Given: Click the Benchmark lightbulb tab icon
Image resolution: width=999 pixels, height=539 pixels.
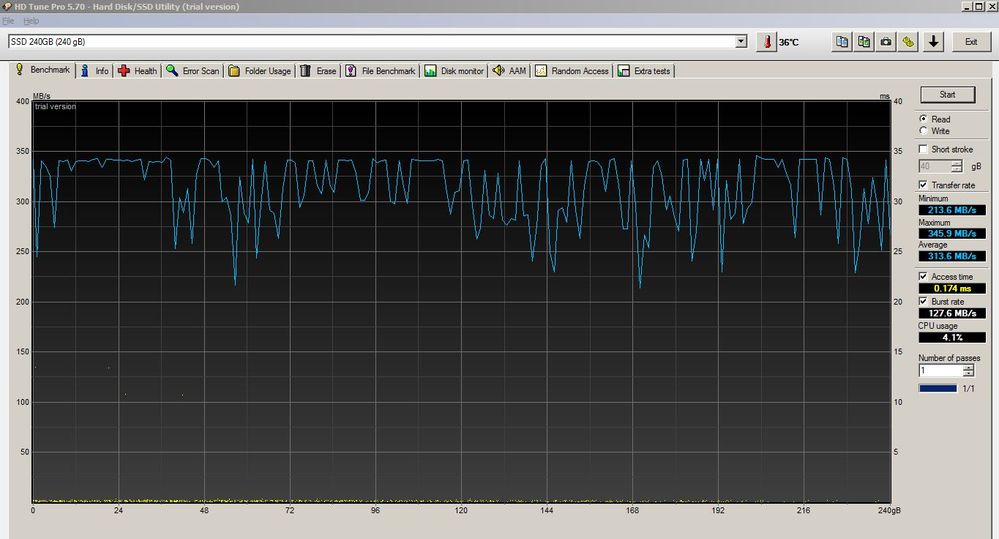Looking at the screenshot, I should click(20, 69).
